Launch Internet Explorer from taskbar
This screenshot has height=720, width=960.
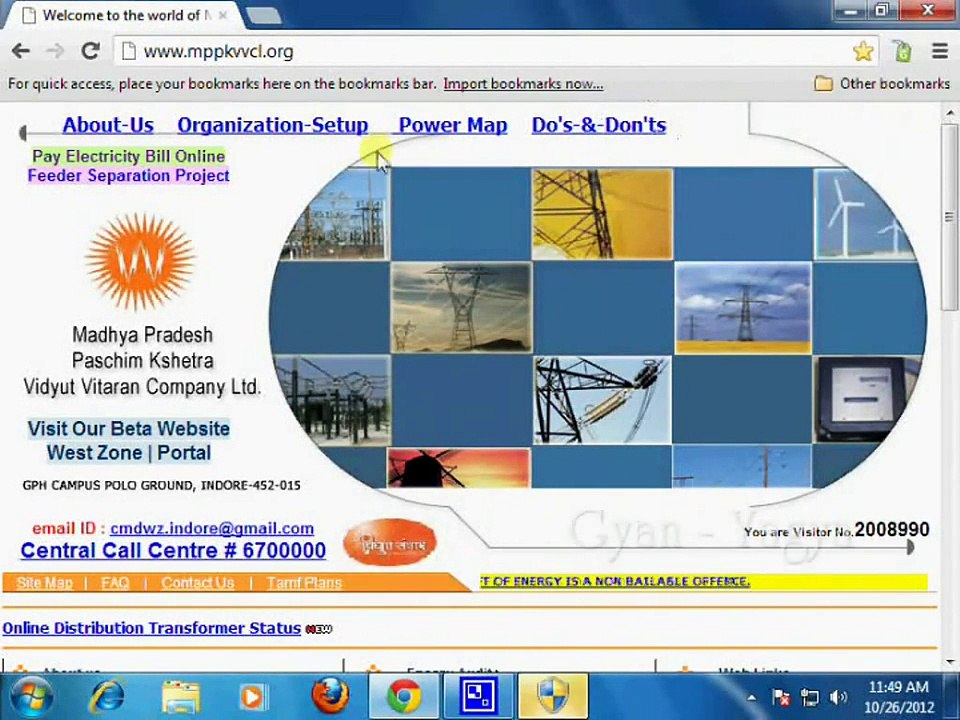click(x=107, y=697)
